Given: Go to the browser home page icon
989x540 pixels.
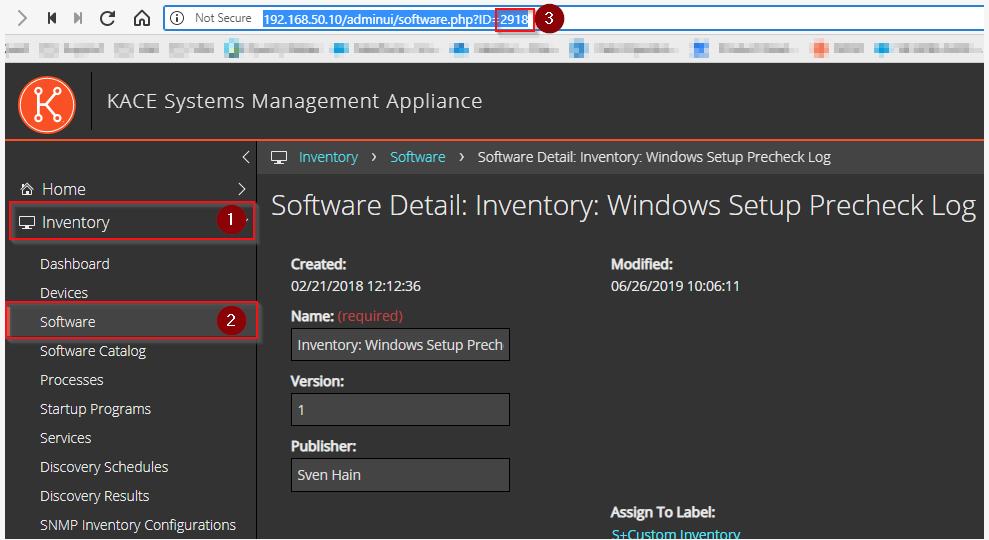Looking at the screenshot, I should [x=142, y=18].
